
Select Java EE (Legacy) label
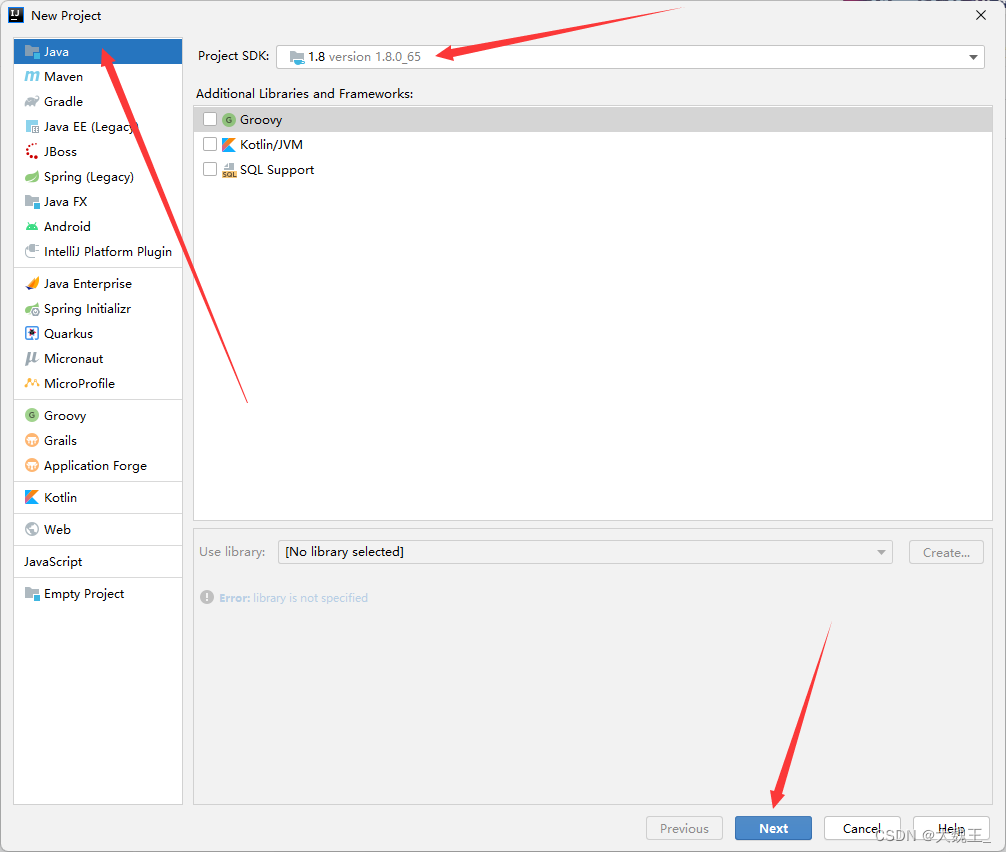coord(91,127)
